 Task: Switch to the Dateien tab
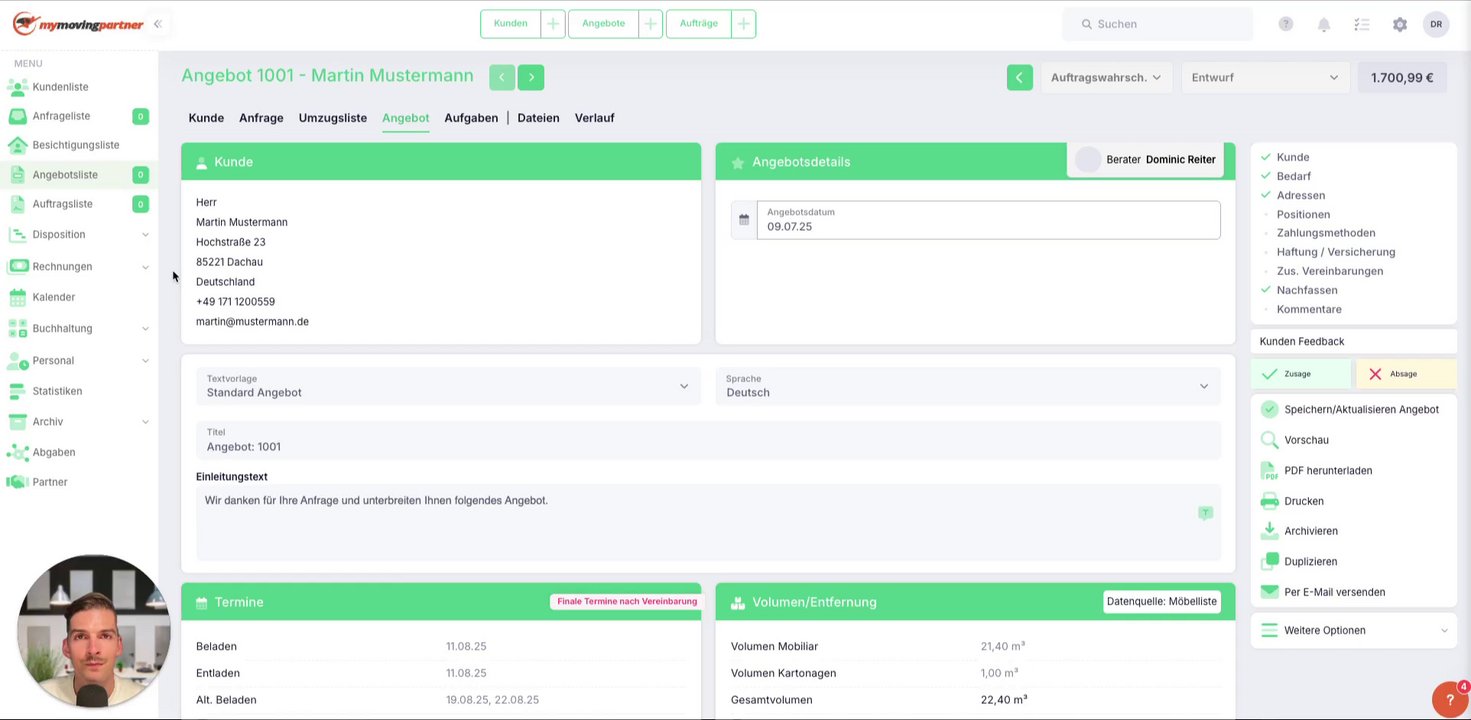[538, 118]
